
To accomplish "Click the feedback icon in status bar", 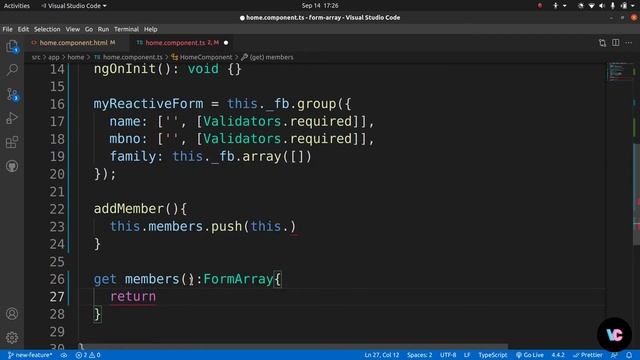I will pyautogui.click(x=614, y=355).
